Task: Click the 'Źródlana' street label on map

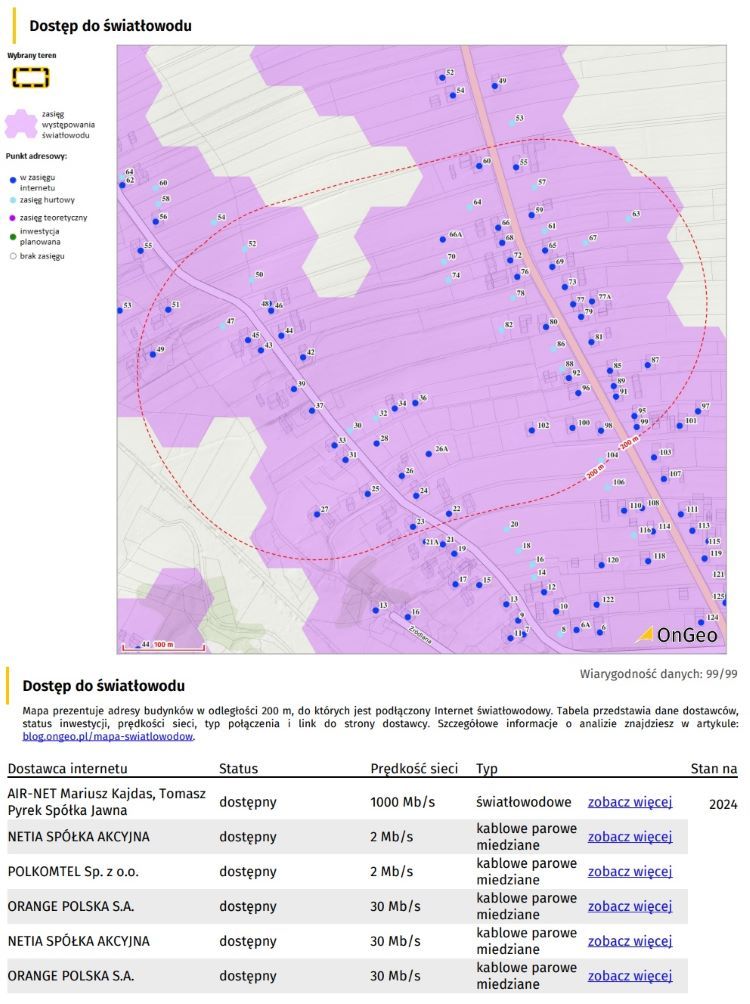Action: tap(421, 635)
